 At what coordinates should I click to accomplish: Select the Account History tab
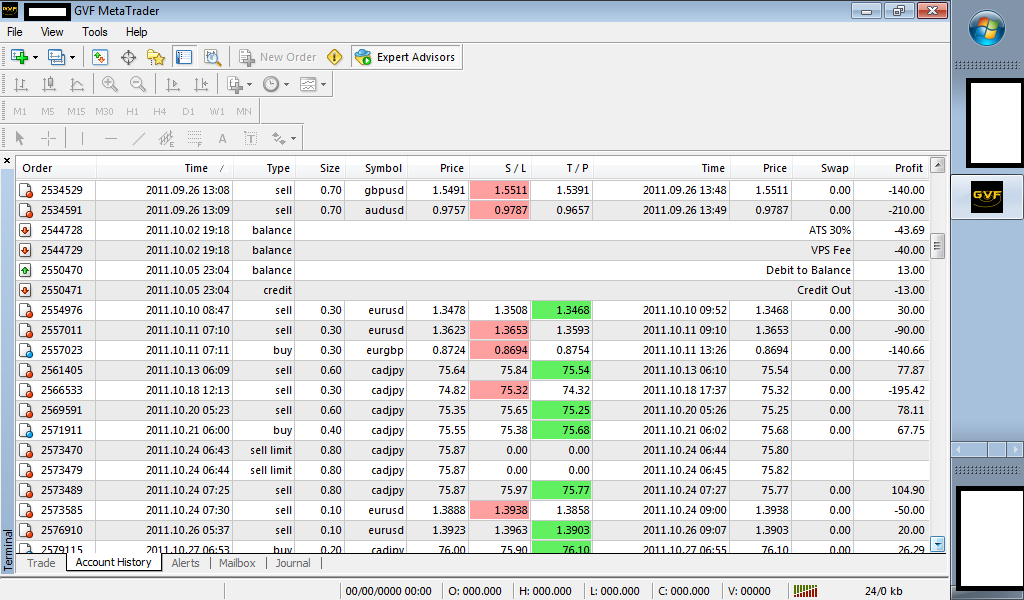114,562
